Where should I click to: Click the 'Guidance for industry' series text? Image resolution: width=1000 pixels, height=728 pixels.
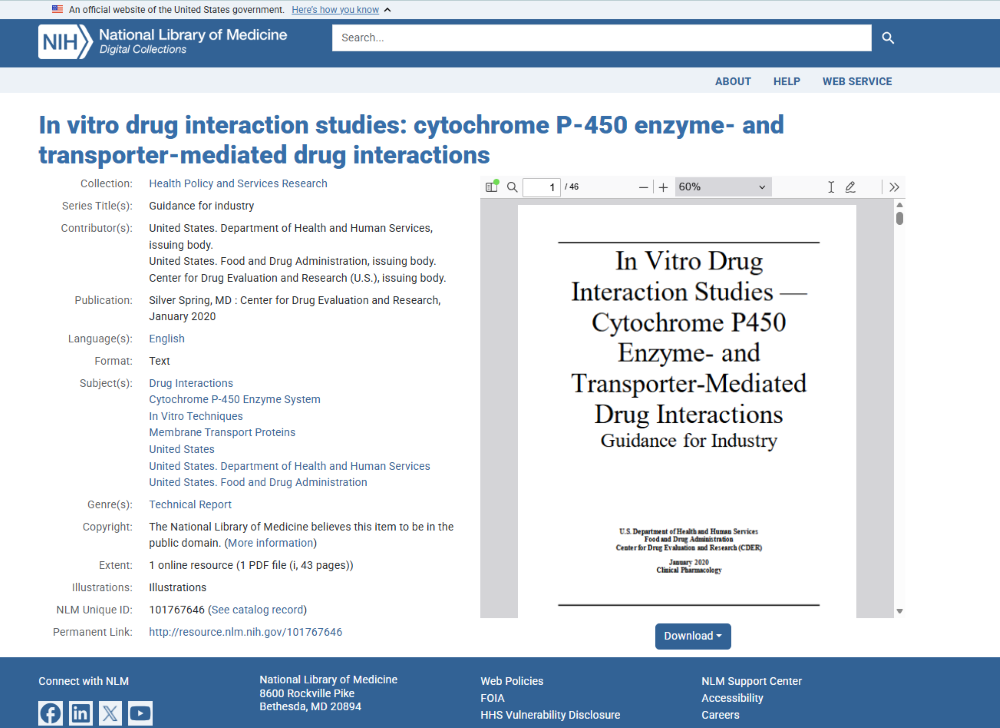click(x=202, y=206)
